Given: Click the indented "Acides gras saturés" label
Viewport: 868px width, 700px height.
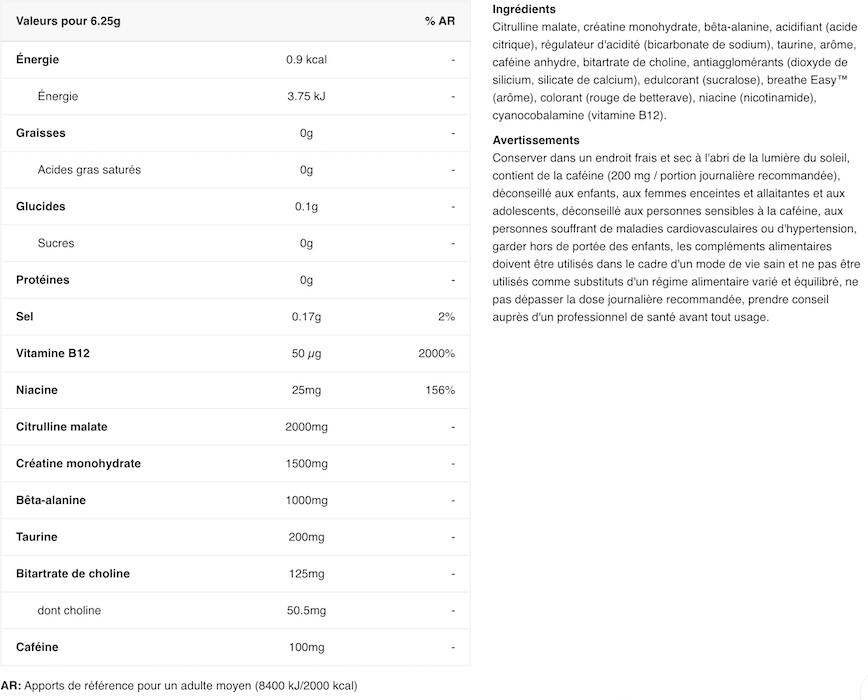Looking at the screenshot, I should pyautogui.click(x=89, y=170).
